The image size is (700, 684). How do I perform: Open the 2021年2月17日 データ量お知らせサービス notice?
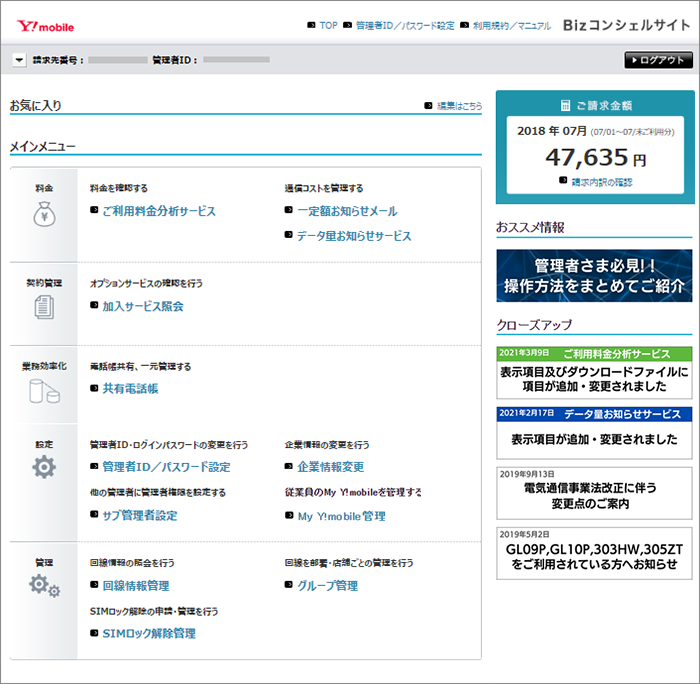tap(594, 433)
